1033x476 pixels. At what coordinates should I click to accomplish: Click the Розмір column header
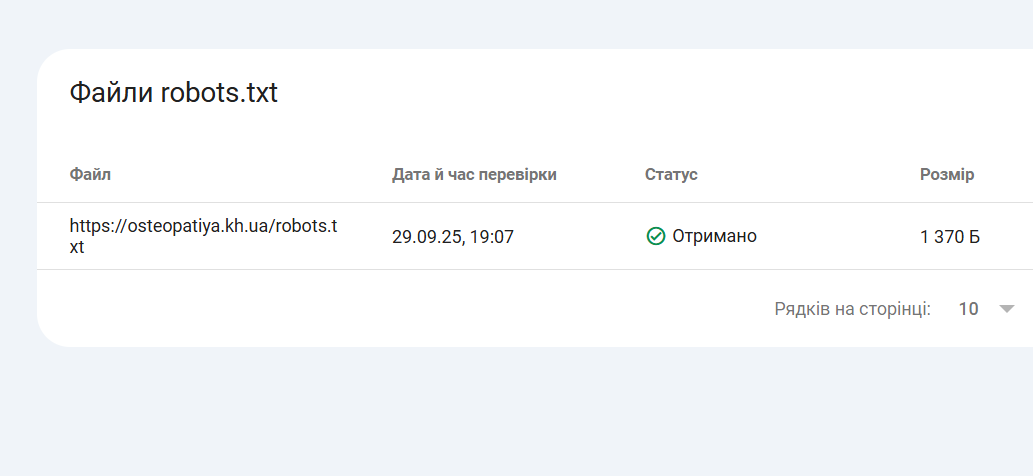tap(947, 174)
